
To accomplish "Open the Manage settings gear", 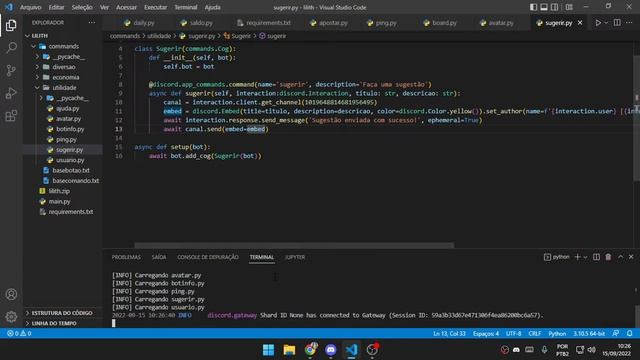I will coord(11,316).
